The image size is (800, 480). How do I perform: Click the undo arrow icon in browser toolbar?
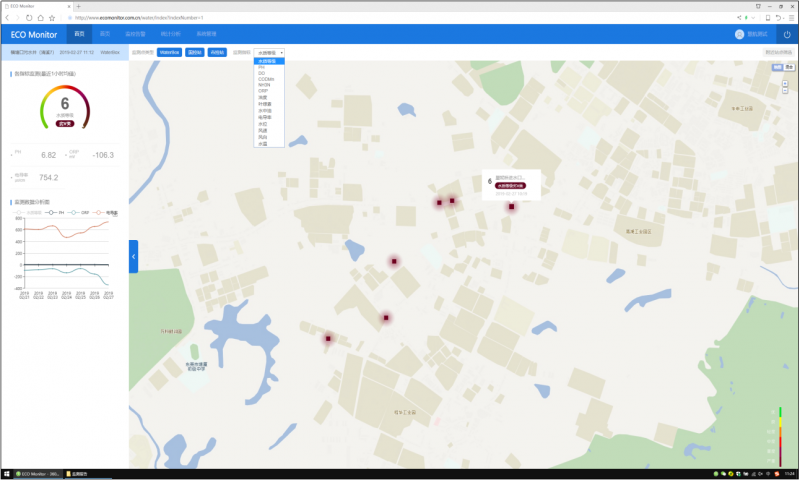[778, 17]
